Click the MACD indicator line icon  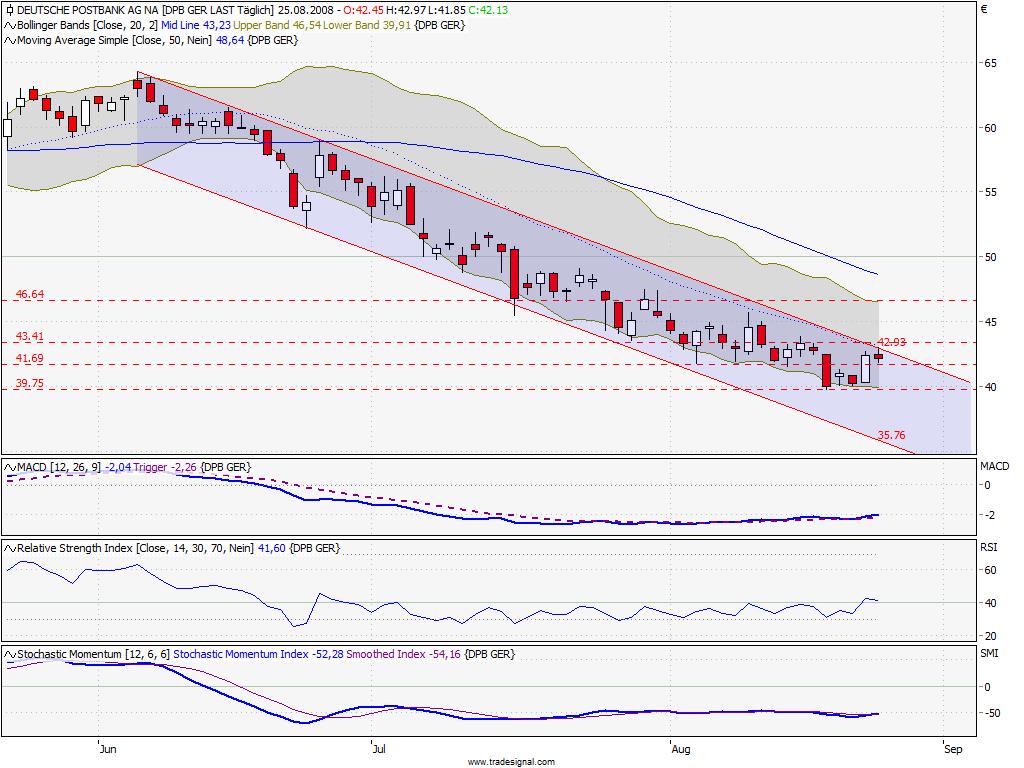tap(10, 468)
